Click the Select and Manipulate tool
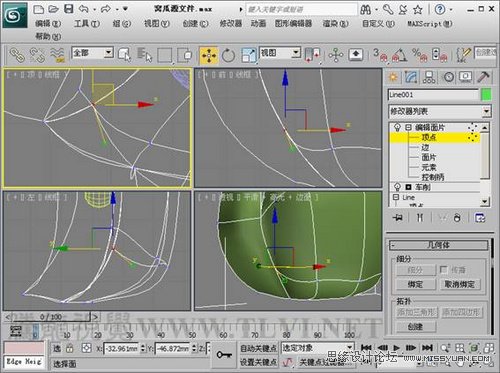The image size is (500, 373). [336, 55]
